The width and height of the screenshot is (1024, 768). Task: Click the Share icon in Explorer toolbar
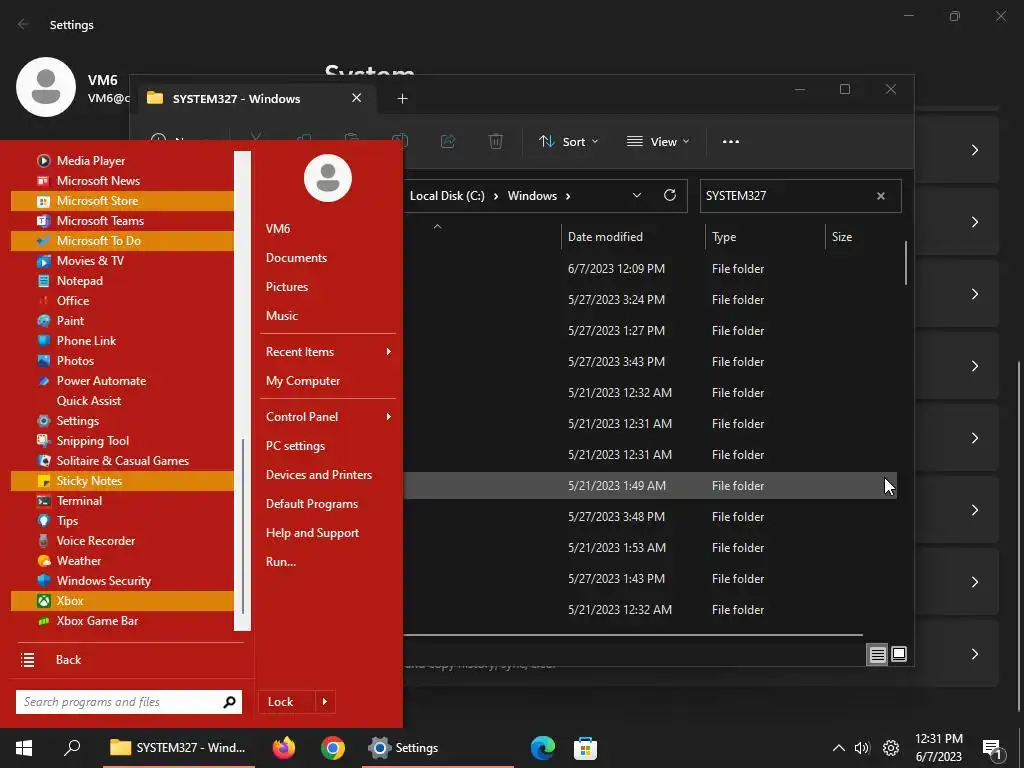click(x=448, y=141)
